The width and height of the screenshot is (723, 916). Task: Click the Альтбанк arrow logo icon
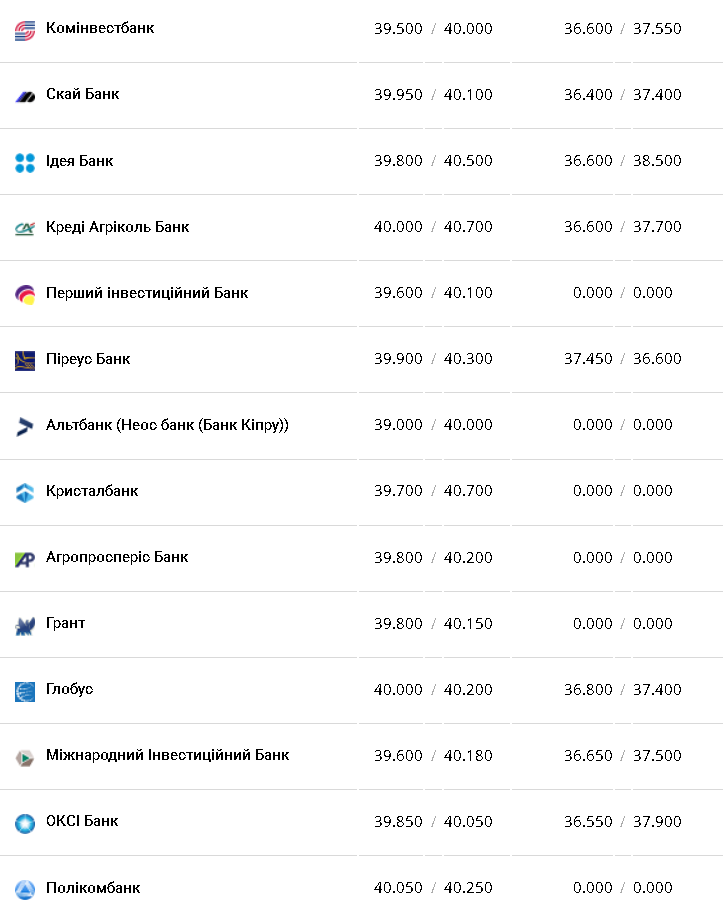pyautogui.click(x=25, y=427)
